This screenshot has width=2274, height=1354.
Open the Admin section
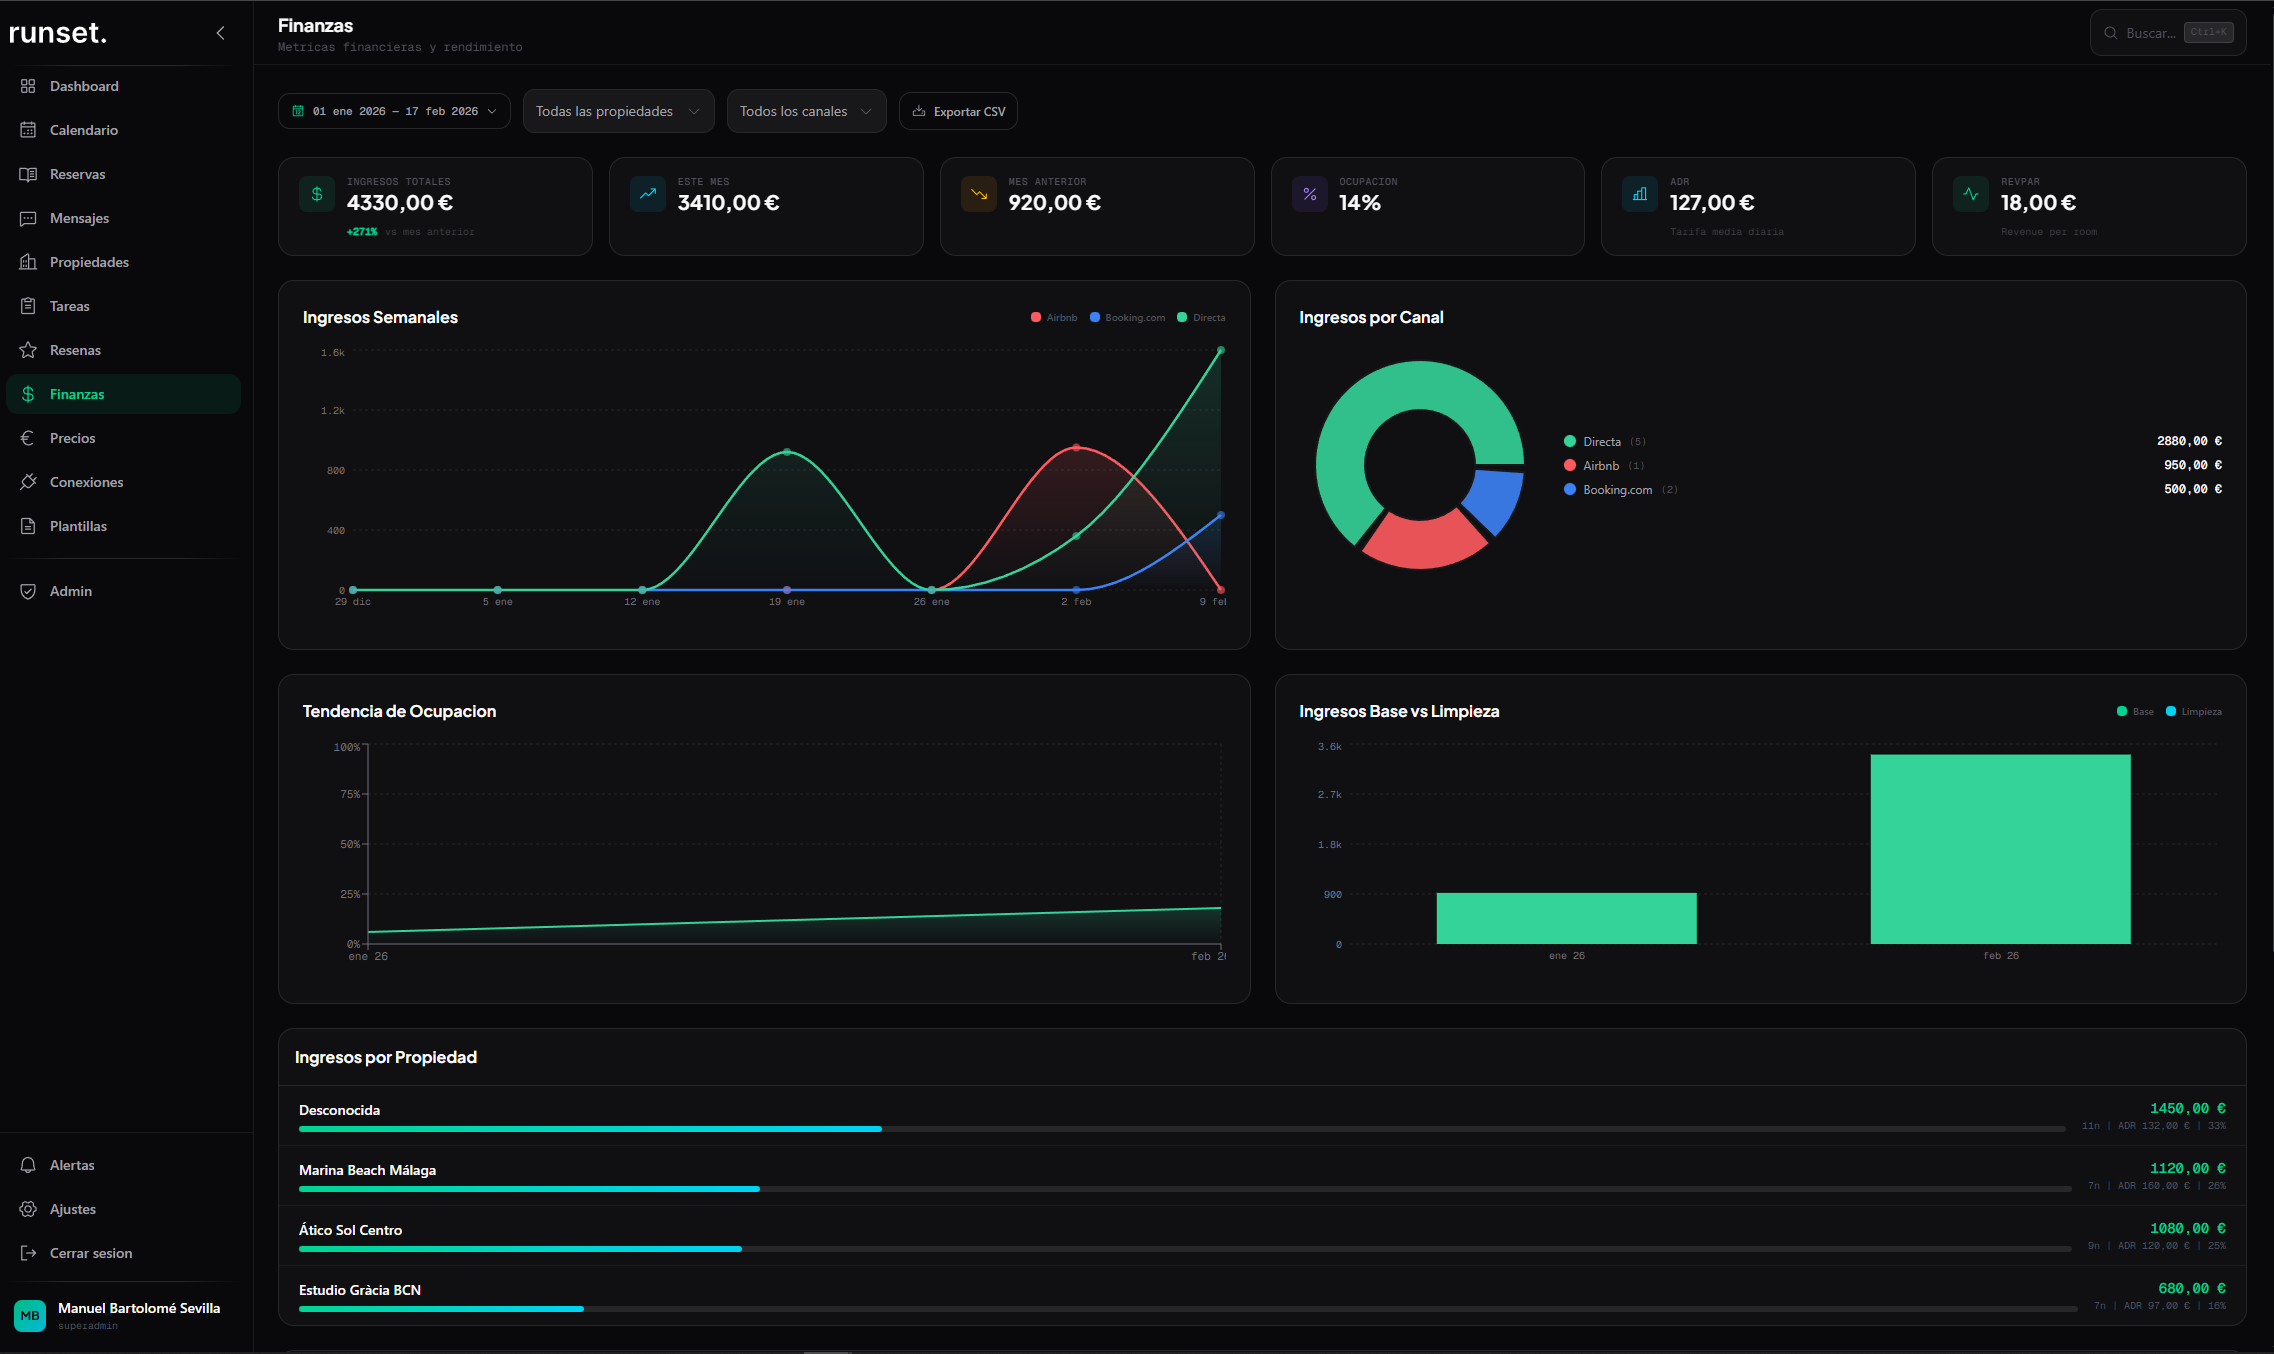[70, 591]
